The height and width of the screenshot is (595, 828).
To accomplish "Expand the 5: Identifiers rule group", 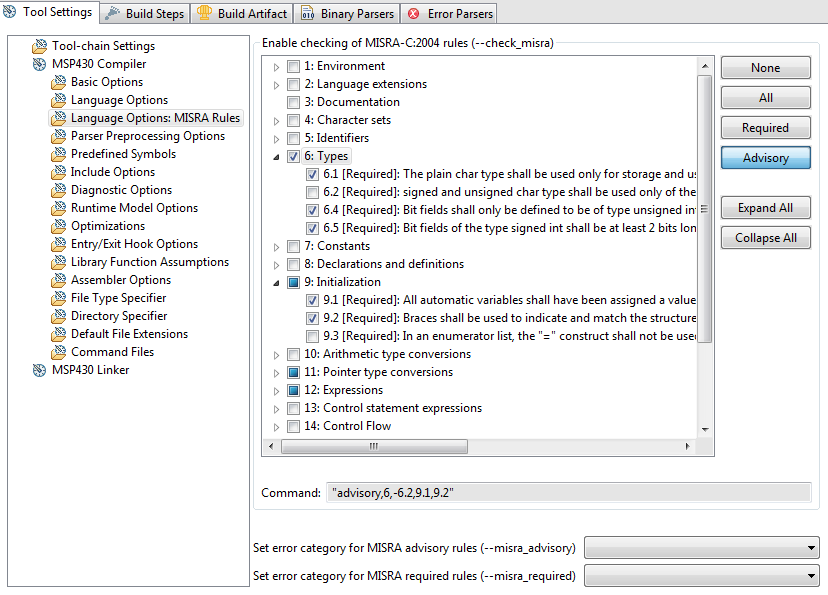I will 276,139.
